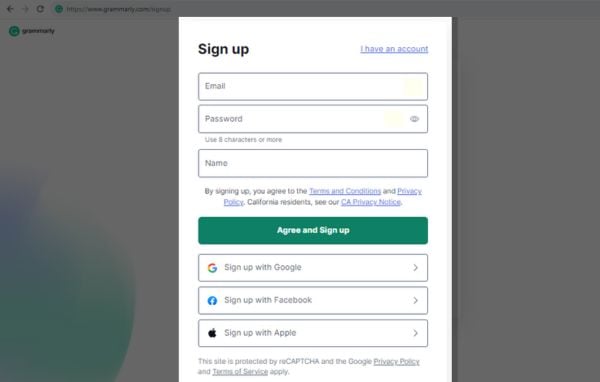Screen dimensions: 600x382
Task: Open reCAPTCHA Terms of Service link
Action: (x=240, y=372)
